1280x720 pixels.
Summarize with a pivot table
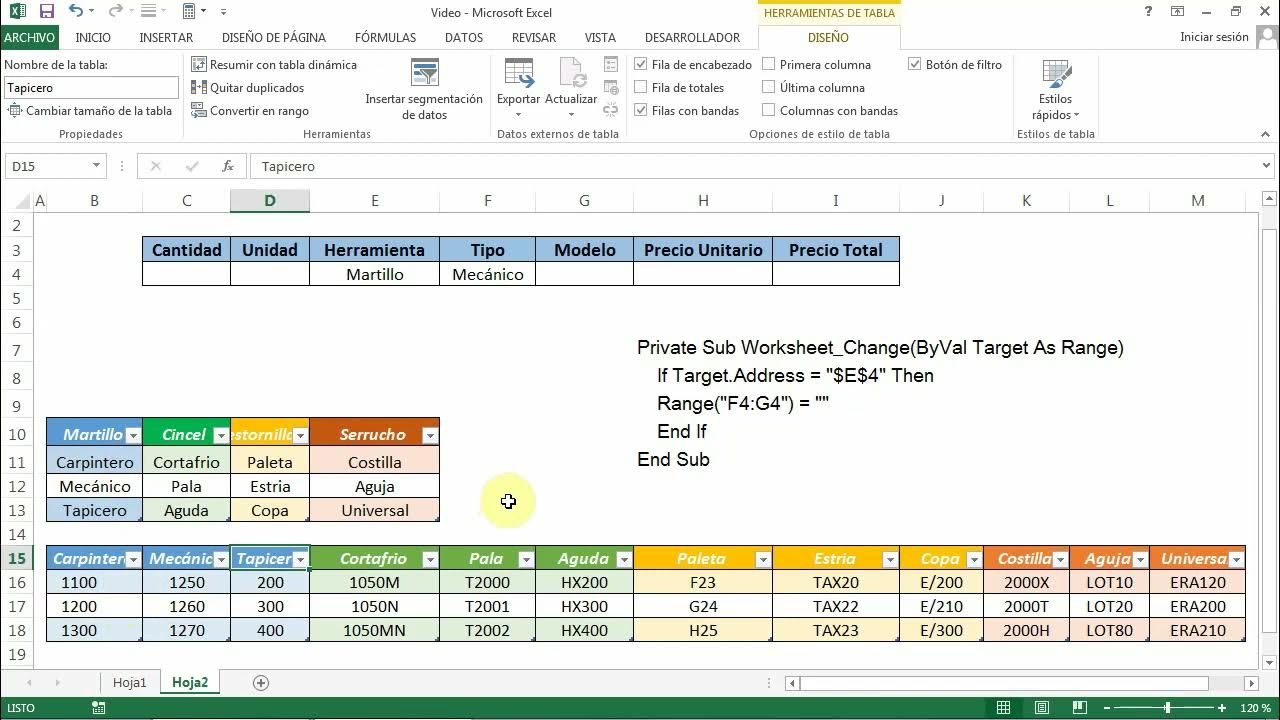(x=274, y=64)
